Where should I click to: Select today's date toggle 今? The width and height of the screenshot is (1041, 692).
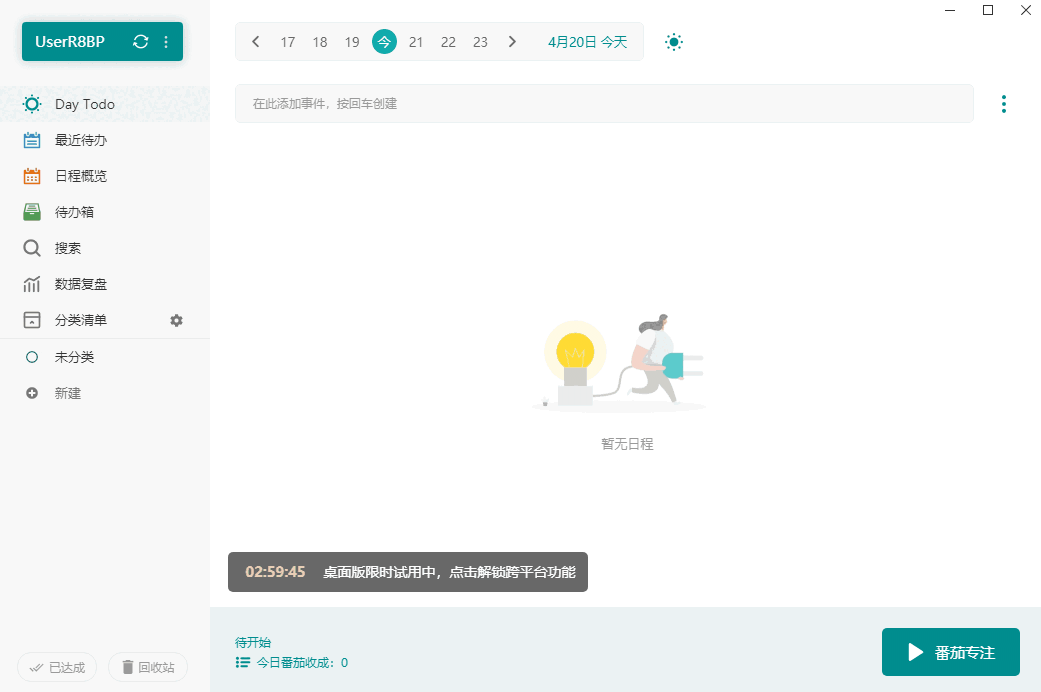384,42
